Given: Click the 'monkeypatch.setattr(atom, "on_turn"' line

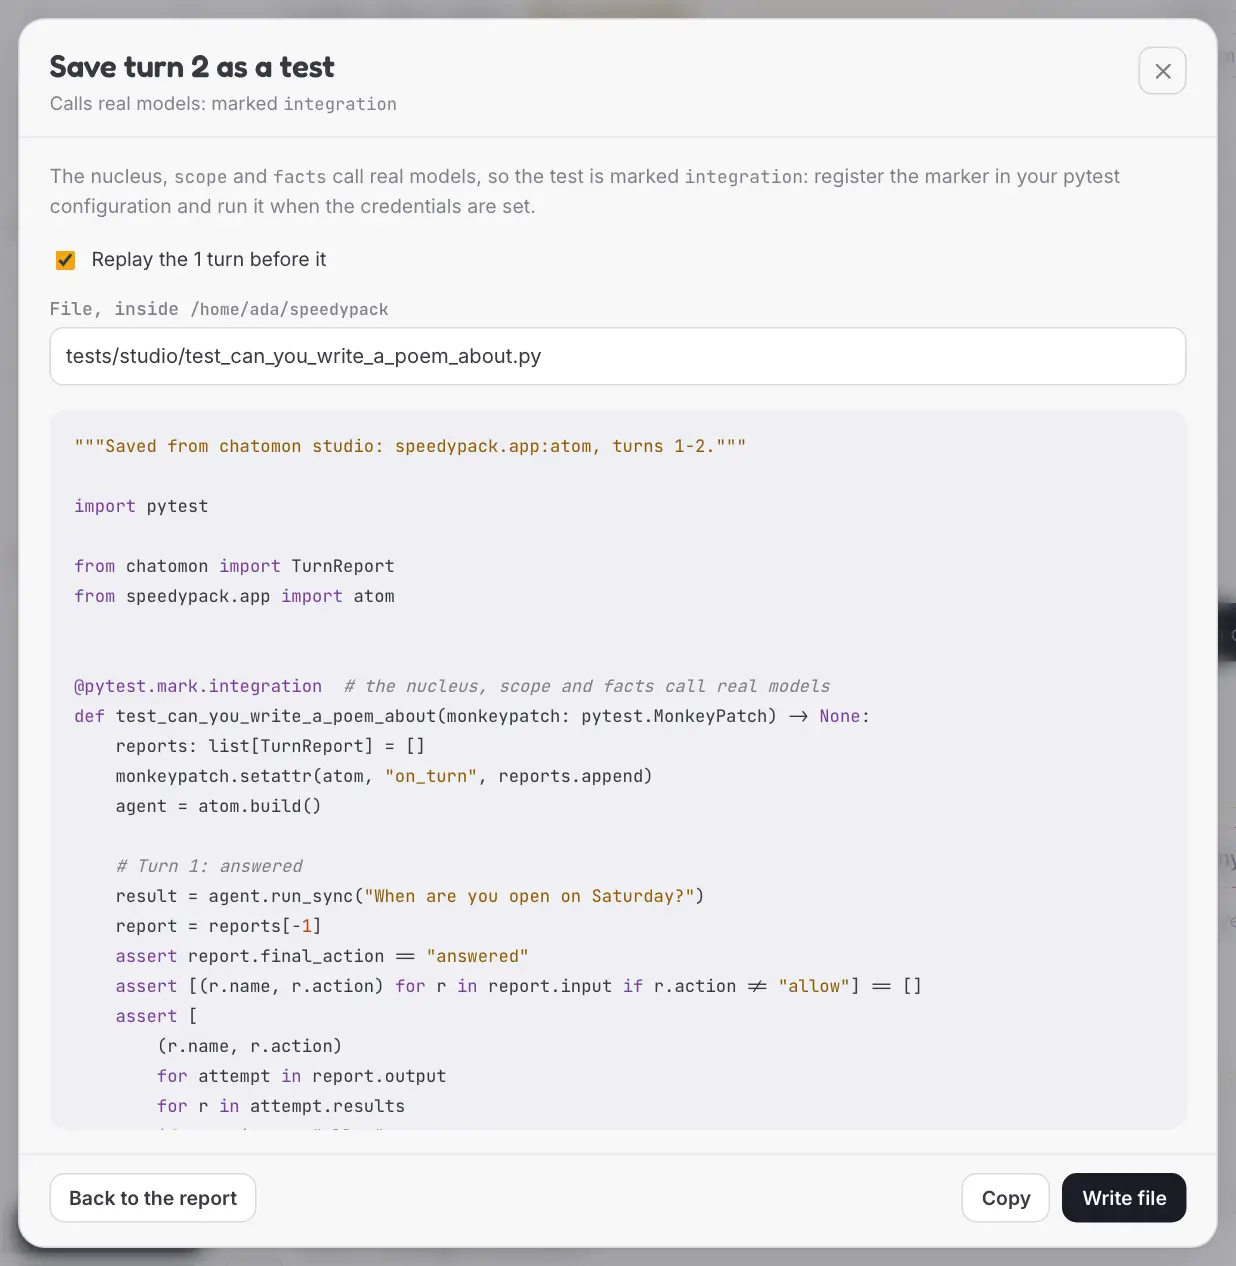Looking at the screenshot, I should [x=384, y=776].
